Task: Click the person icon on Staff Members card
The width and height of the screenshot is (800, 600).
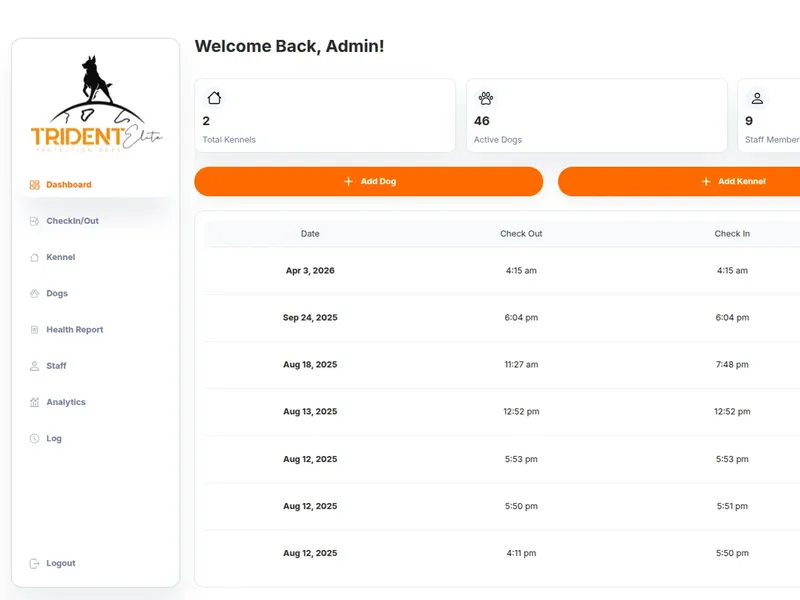Action: pos(757,98)
